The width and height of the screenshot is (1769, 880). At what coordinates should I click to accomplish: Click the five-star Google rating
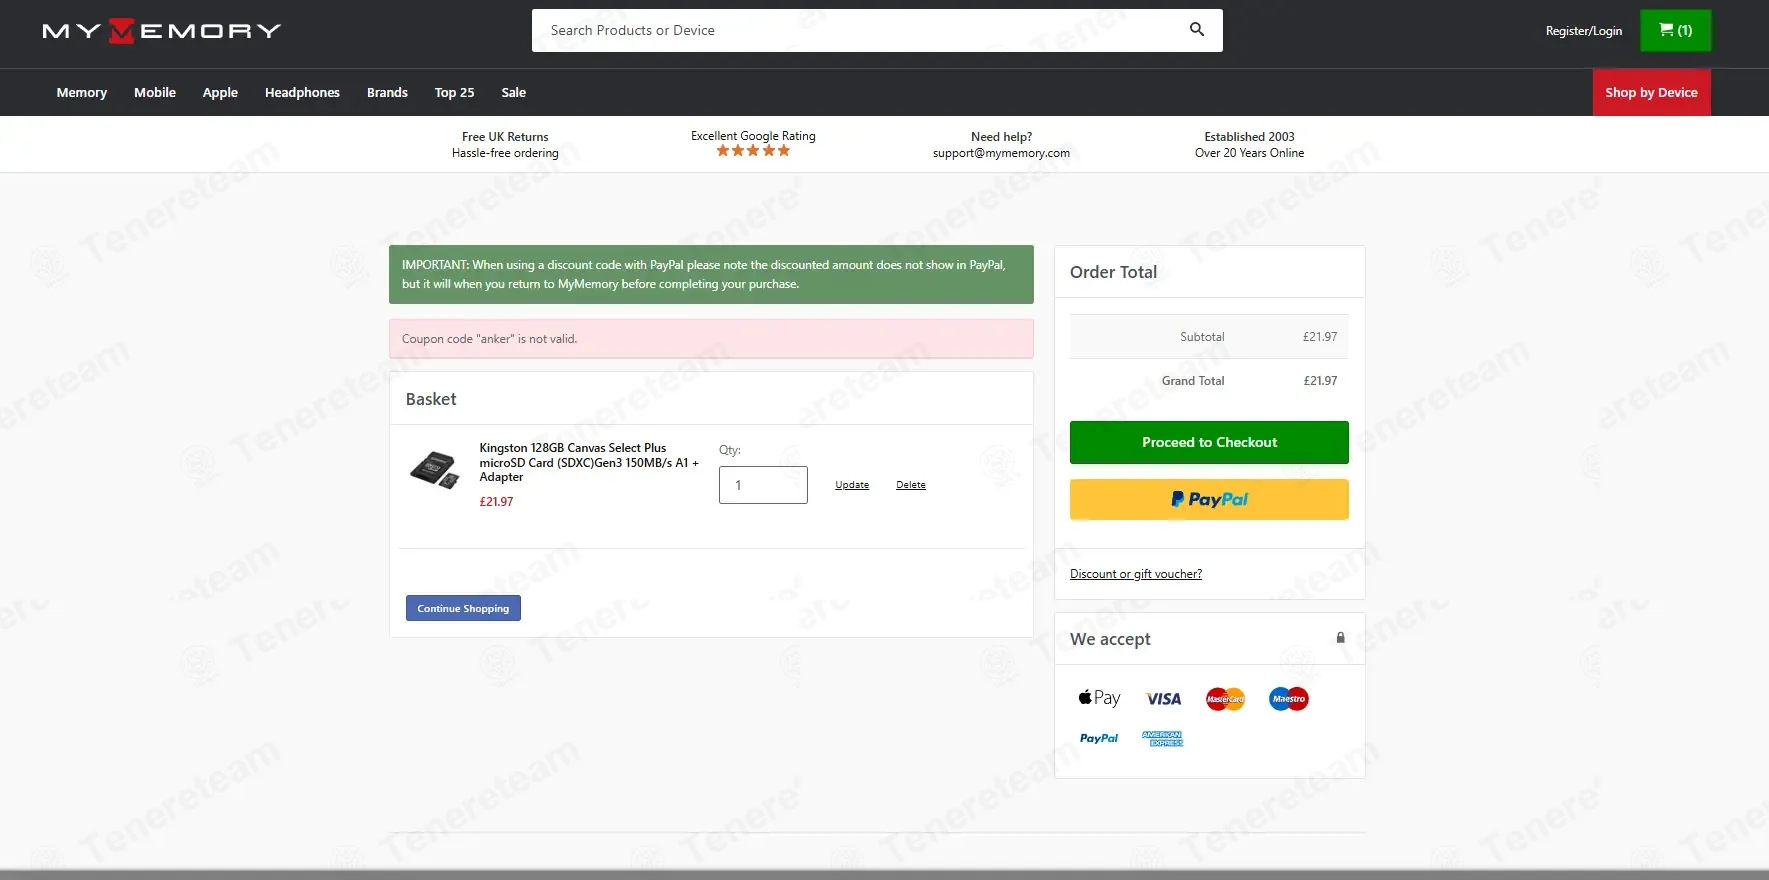[753, 151]
